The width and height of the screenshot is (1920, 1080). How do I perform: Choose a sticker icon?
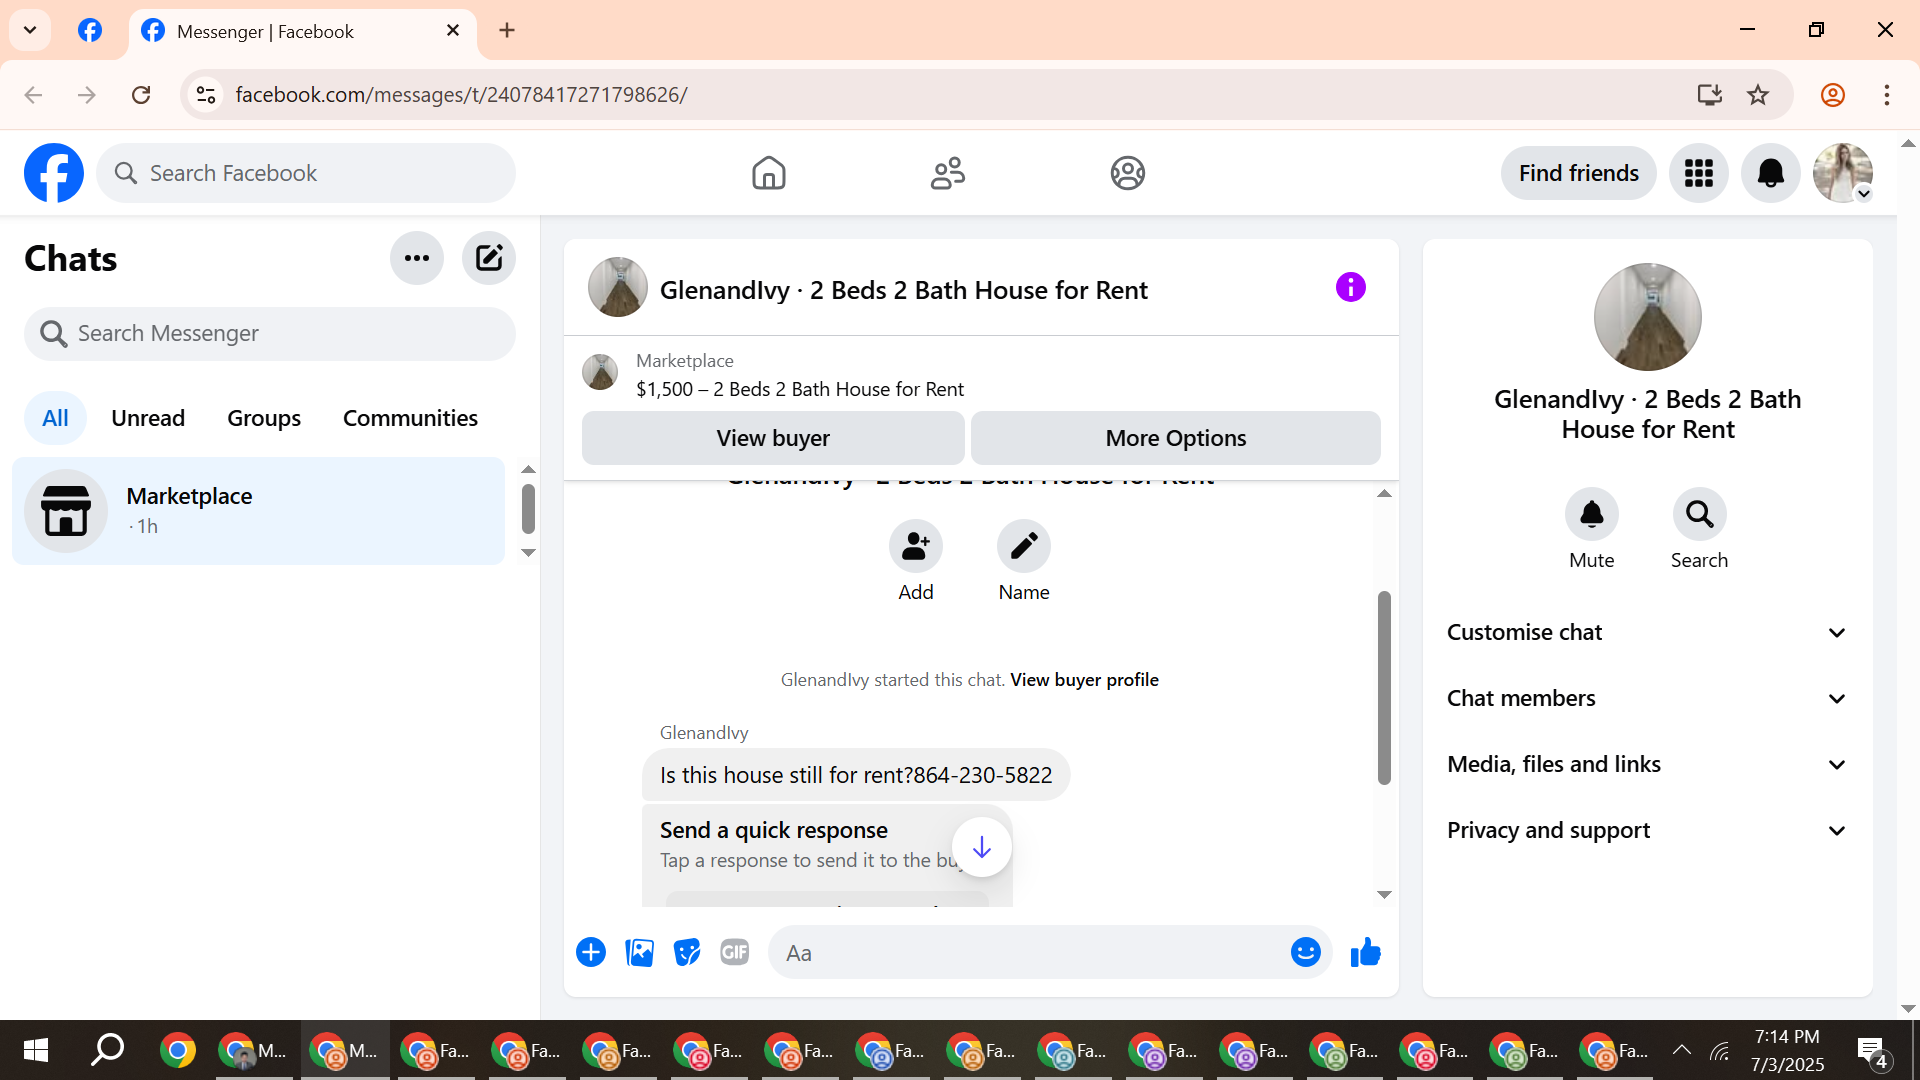click(x=687, y=953)
